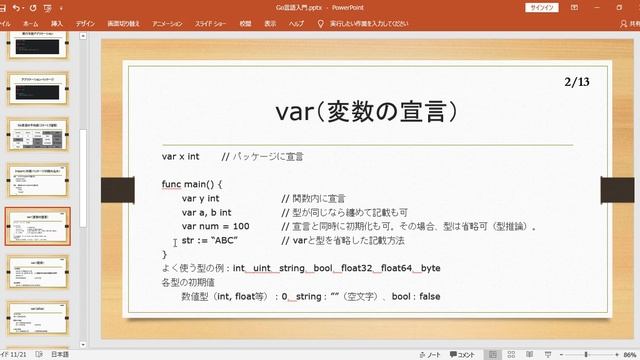Image resolution: width=640 pixels, height=360 pixels.
Task: Click the code line 'var y int'
Action: pos(200,199)
